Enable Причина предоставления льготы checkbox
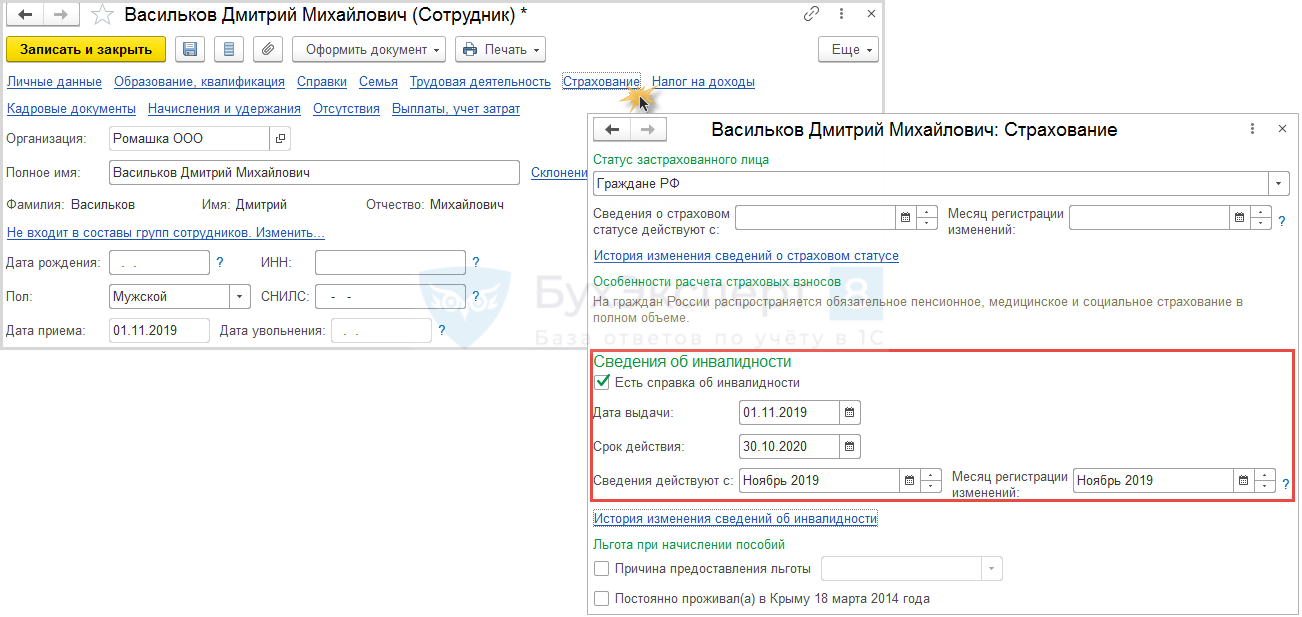The width and height of the screenshot is (1302, 617). pos(602,569)
